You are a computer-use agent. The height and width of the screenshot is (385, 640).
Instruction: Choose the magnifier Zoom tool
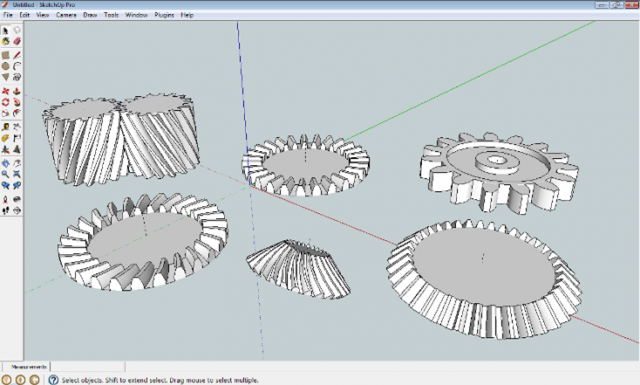tap(5, 174)
